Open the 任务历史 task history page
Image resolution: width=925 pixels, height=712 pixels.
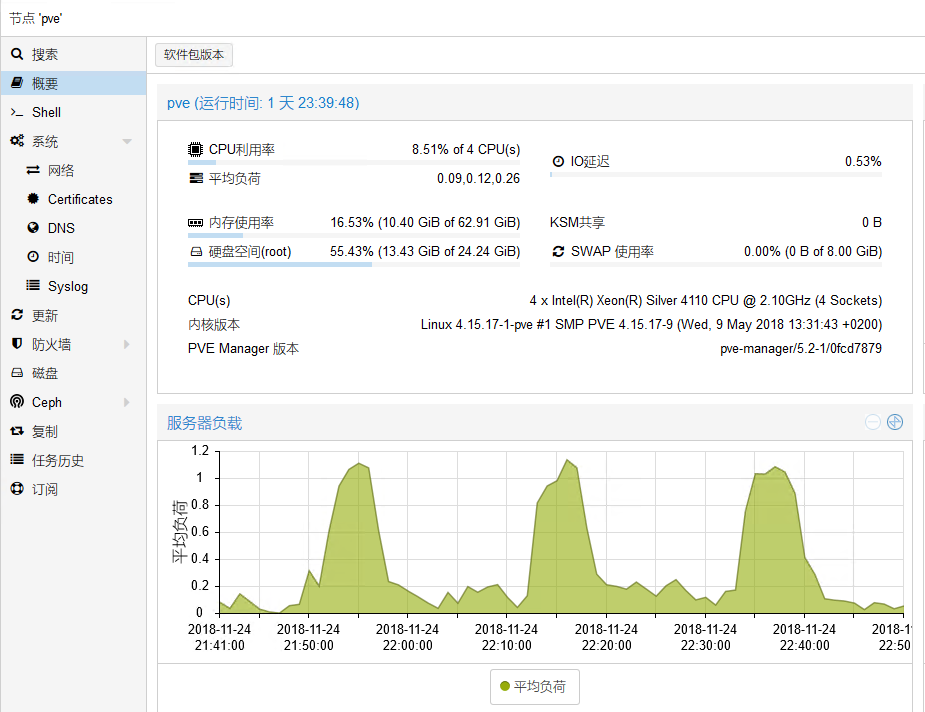(58, 460)
